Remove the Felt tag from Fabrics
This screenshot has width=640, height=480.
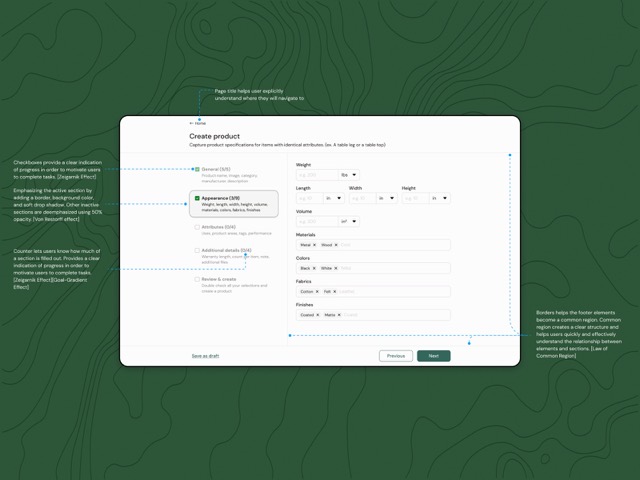pos(334,291)
